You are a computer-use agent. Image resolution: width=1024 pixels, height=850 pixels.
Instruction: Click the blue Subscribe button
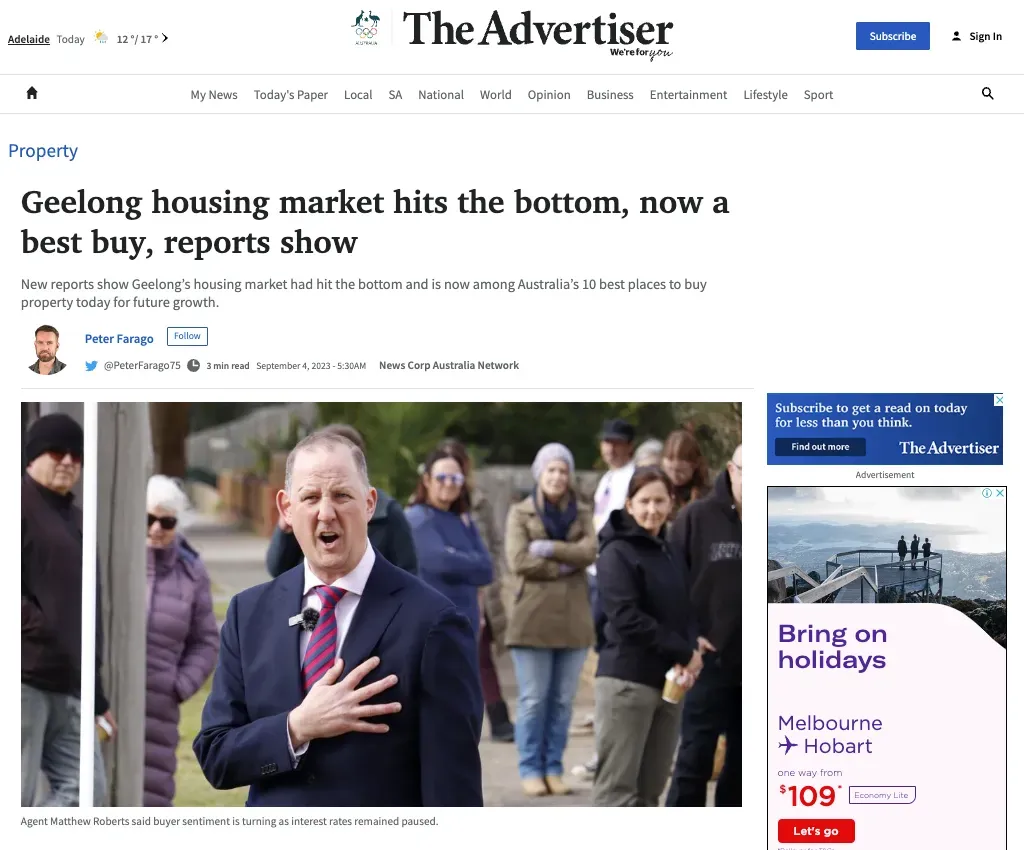(x=893, y=36)
